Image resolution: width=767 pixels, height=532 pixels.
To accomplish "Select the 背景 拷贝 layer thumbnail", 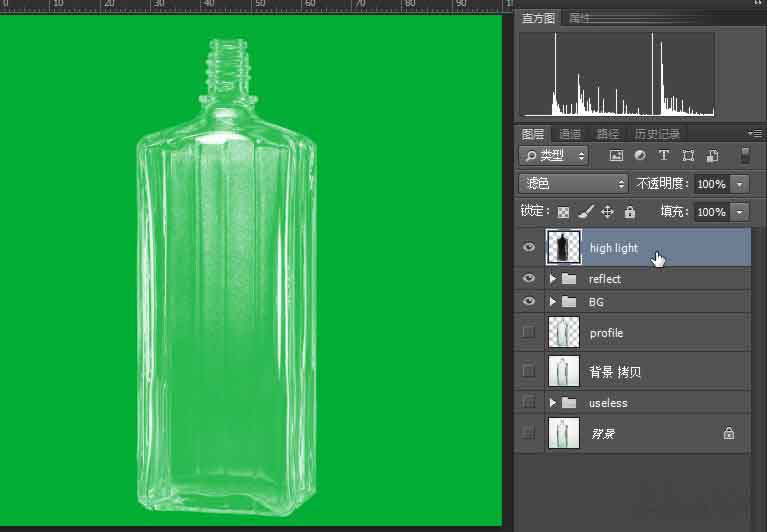I will pos(564,372).
